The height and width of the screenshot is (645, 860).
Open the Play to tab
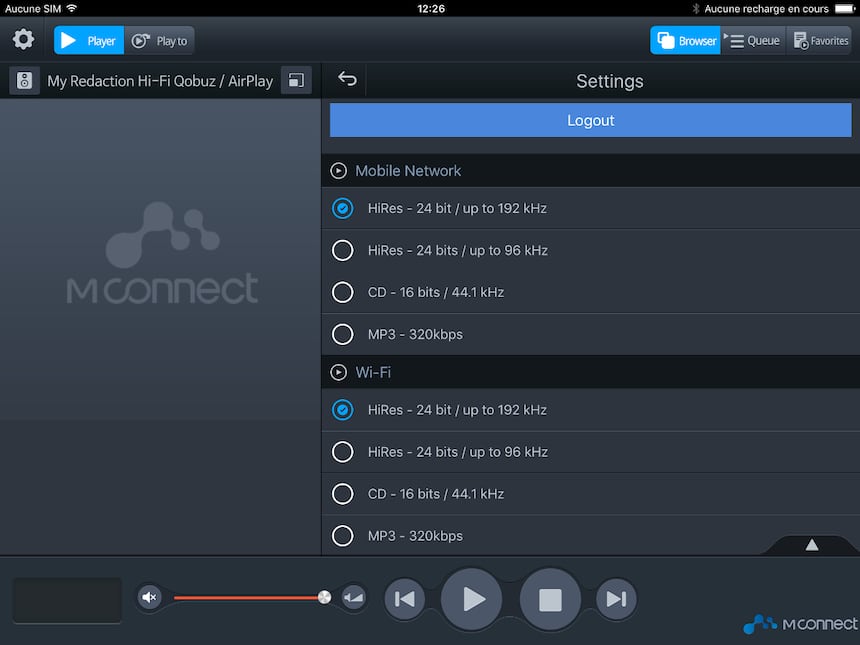[x=160, y=41]
